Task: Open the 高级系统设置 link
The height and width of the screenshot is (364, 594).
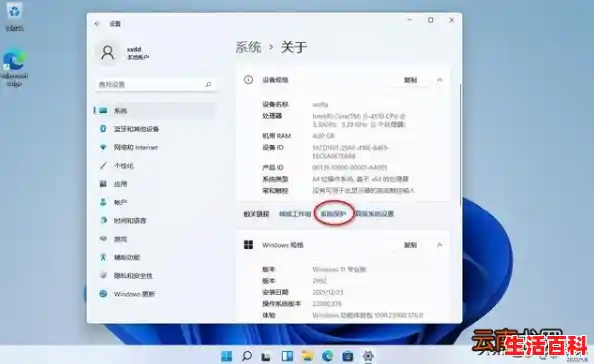Action: pyautogui.click(x=374, y=214)
